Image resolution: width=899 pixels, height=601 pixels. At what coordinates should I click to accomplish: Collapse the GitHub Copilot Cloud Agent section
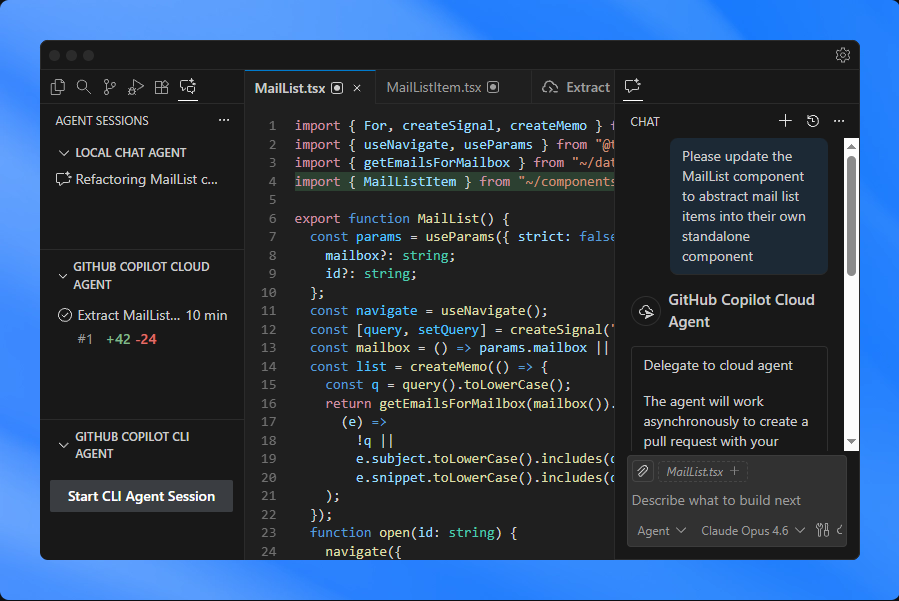63,276
